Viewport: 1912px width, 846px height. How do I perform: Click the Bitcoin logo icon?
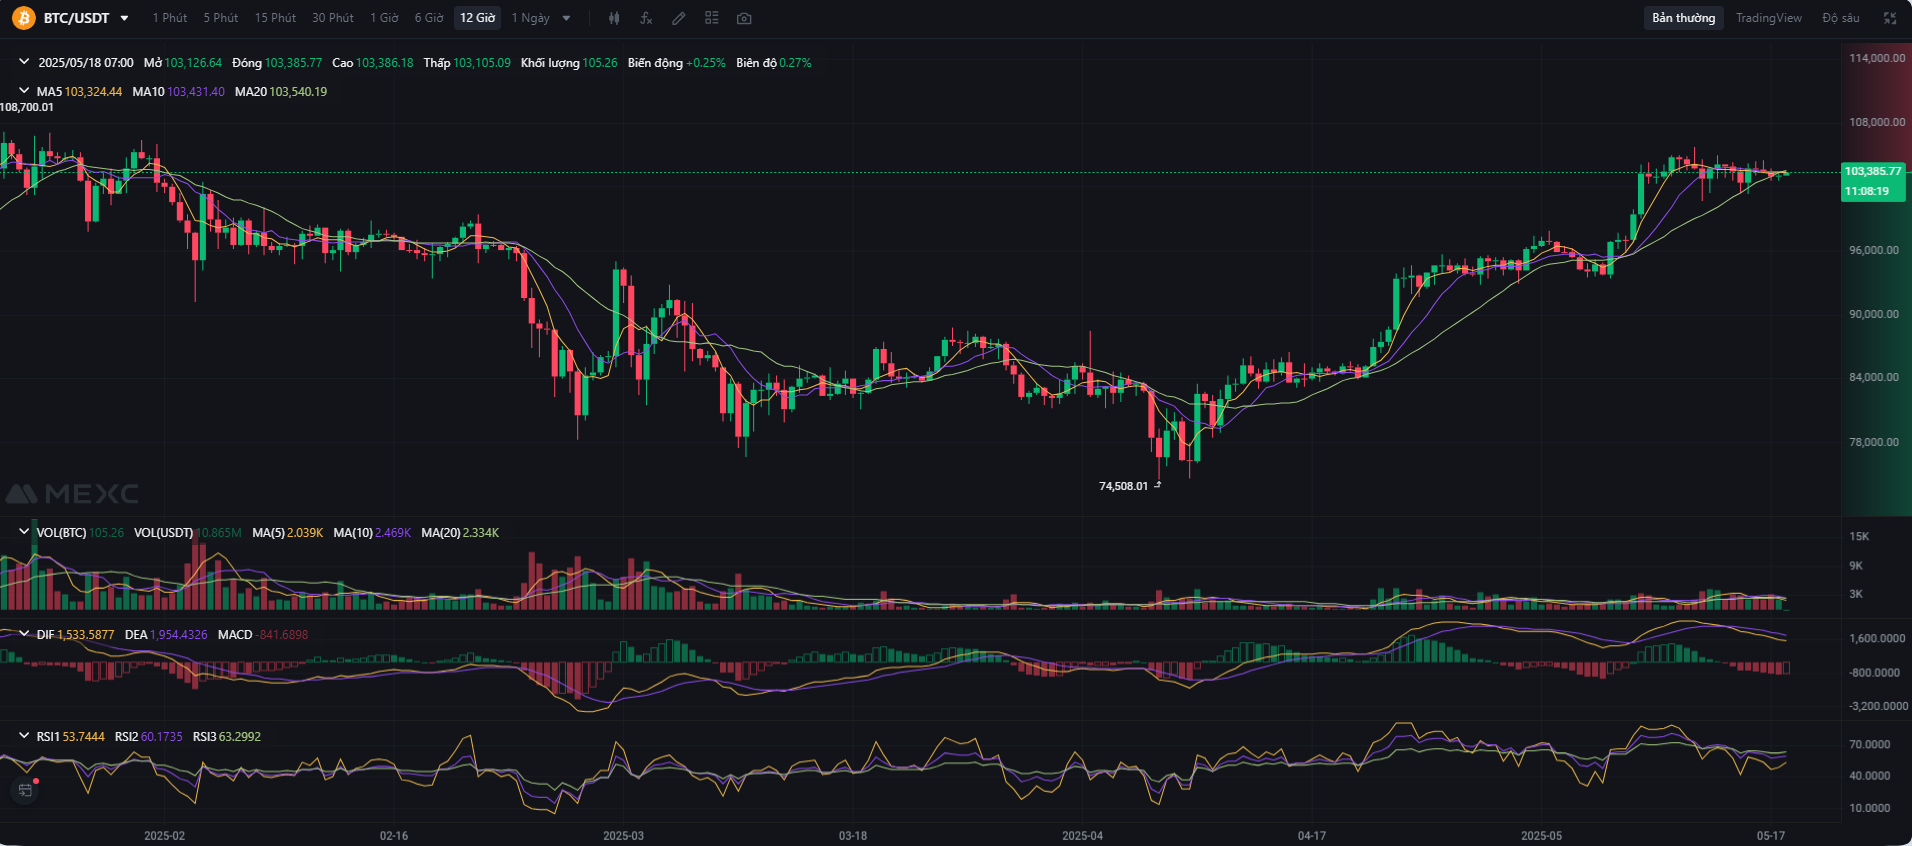point(23,18)
